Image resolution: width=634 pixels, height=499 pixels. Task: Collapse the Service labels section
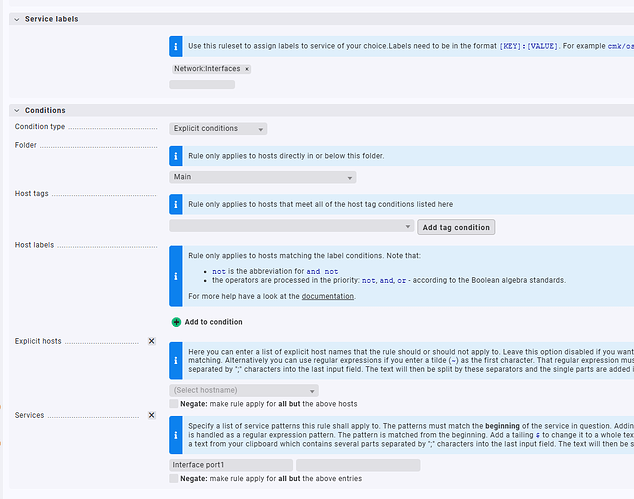[17, 19]
